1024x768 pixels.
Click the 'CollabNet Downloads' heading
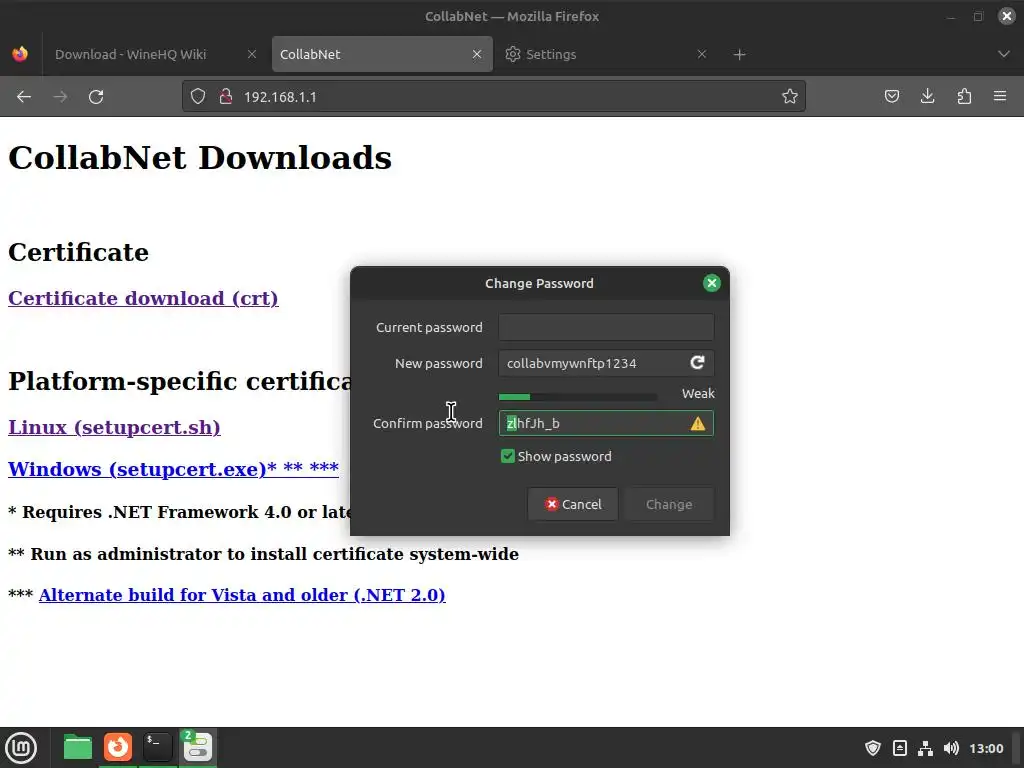click(x=200, y=157)
